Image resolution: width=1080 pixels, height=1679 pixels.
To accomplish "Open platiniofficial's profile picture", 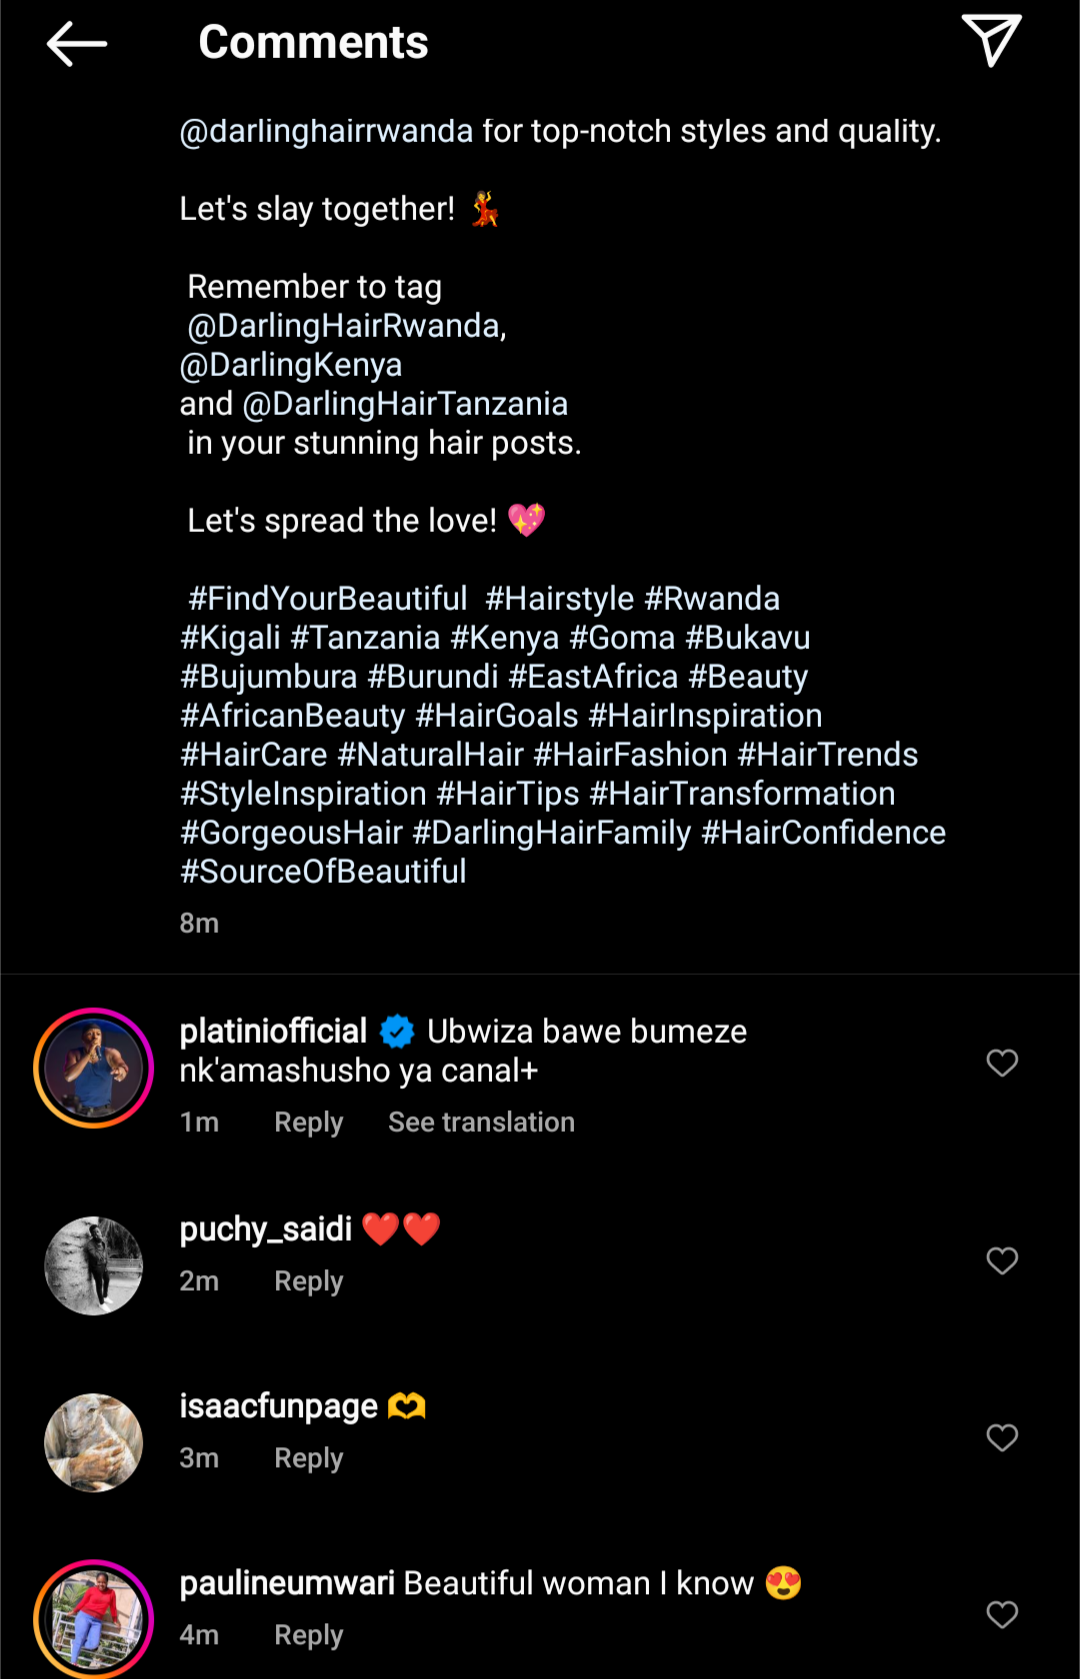I will 94,1068.
